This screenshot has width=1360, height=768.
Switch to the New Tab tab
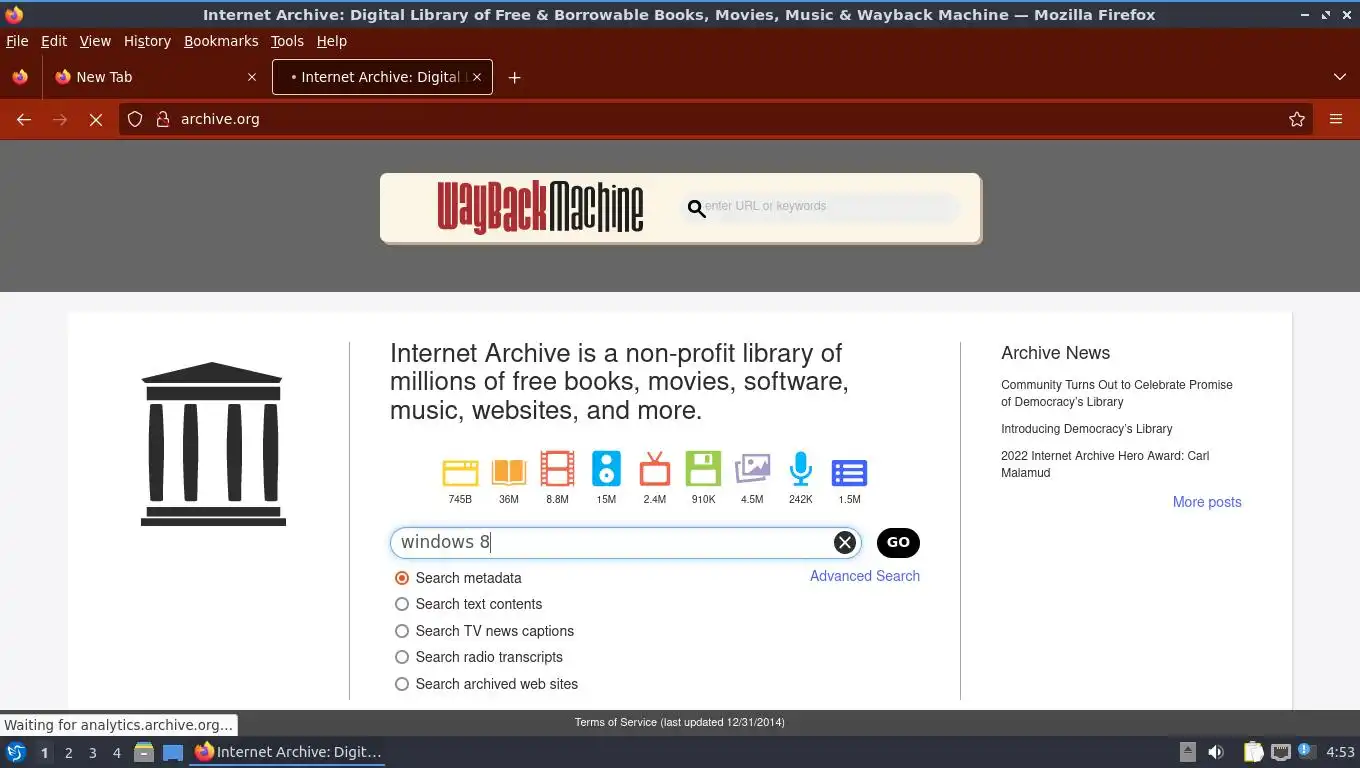click(155, 77)
